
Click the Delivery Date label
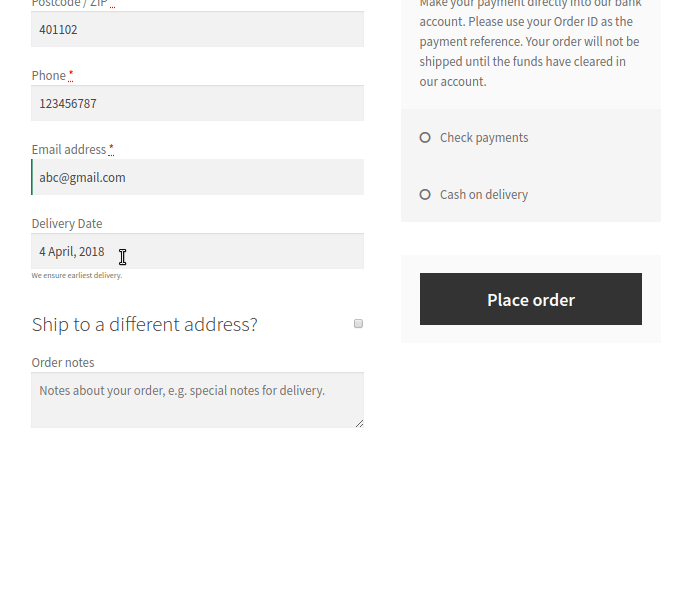click(x=67, y=224)
